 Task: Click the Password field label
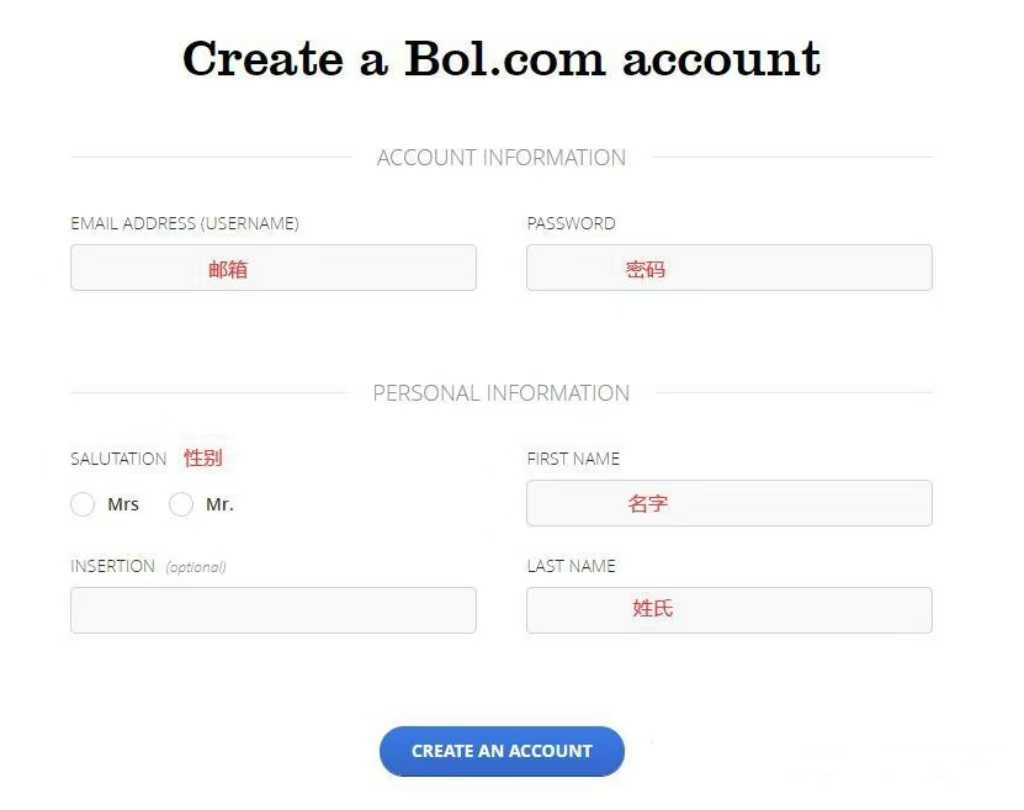tap(571, 224)
